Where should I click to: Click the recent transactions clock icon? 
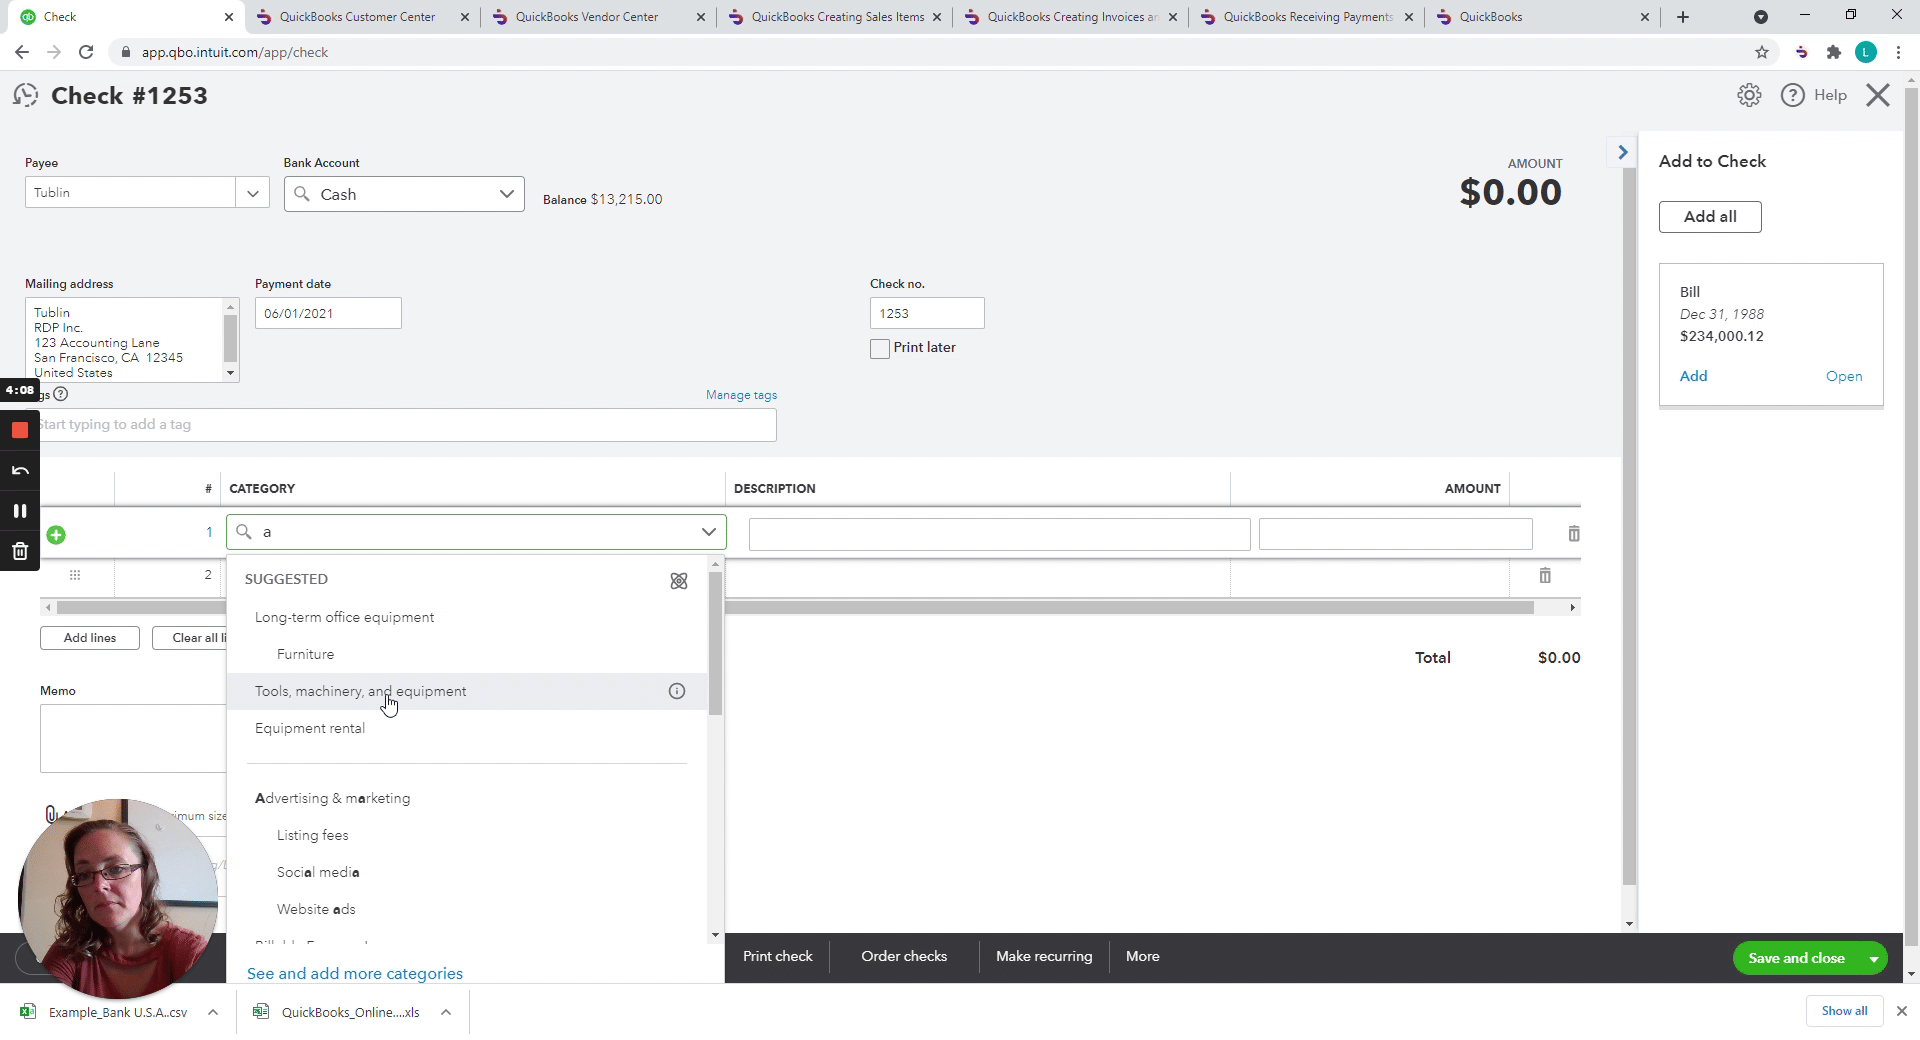[25, 95]
